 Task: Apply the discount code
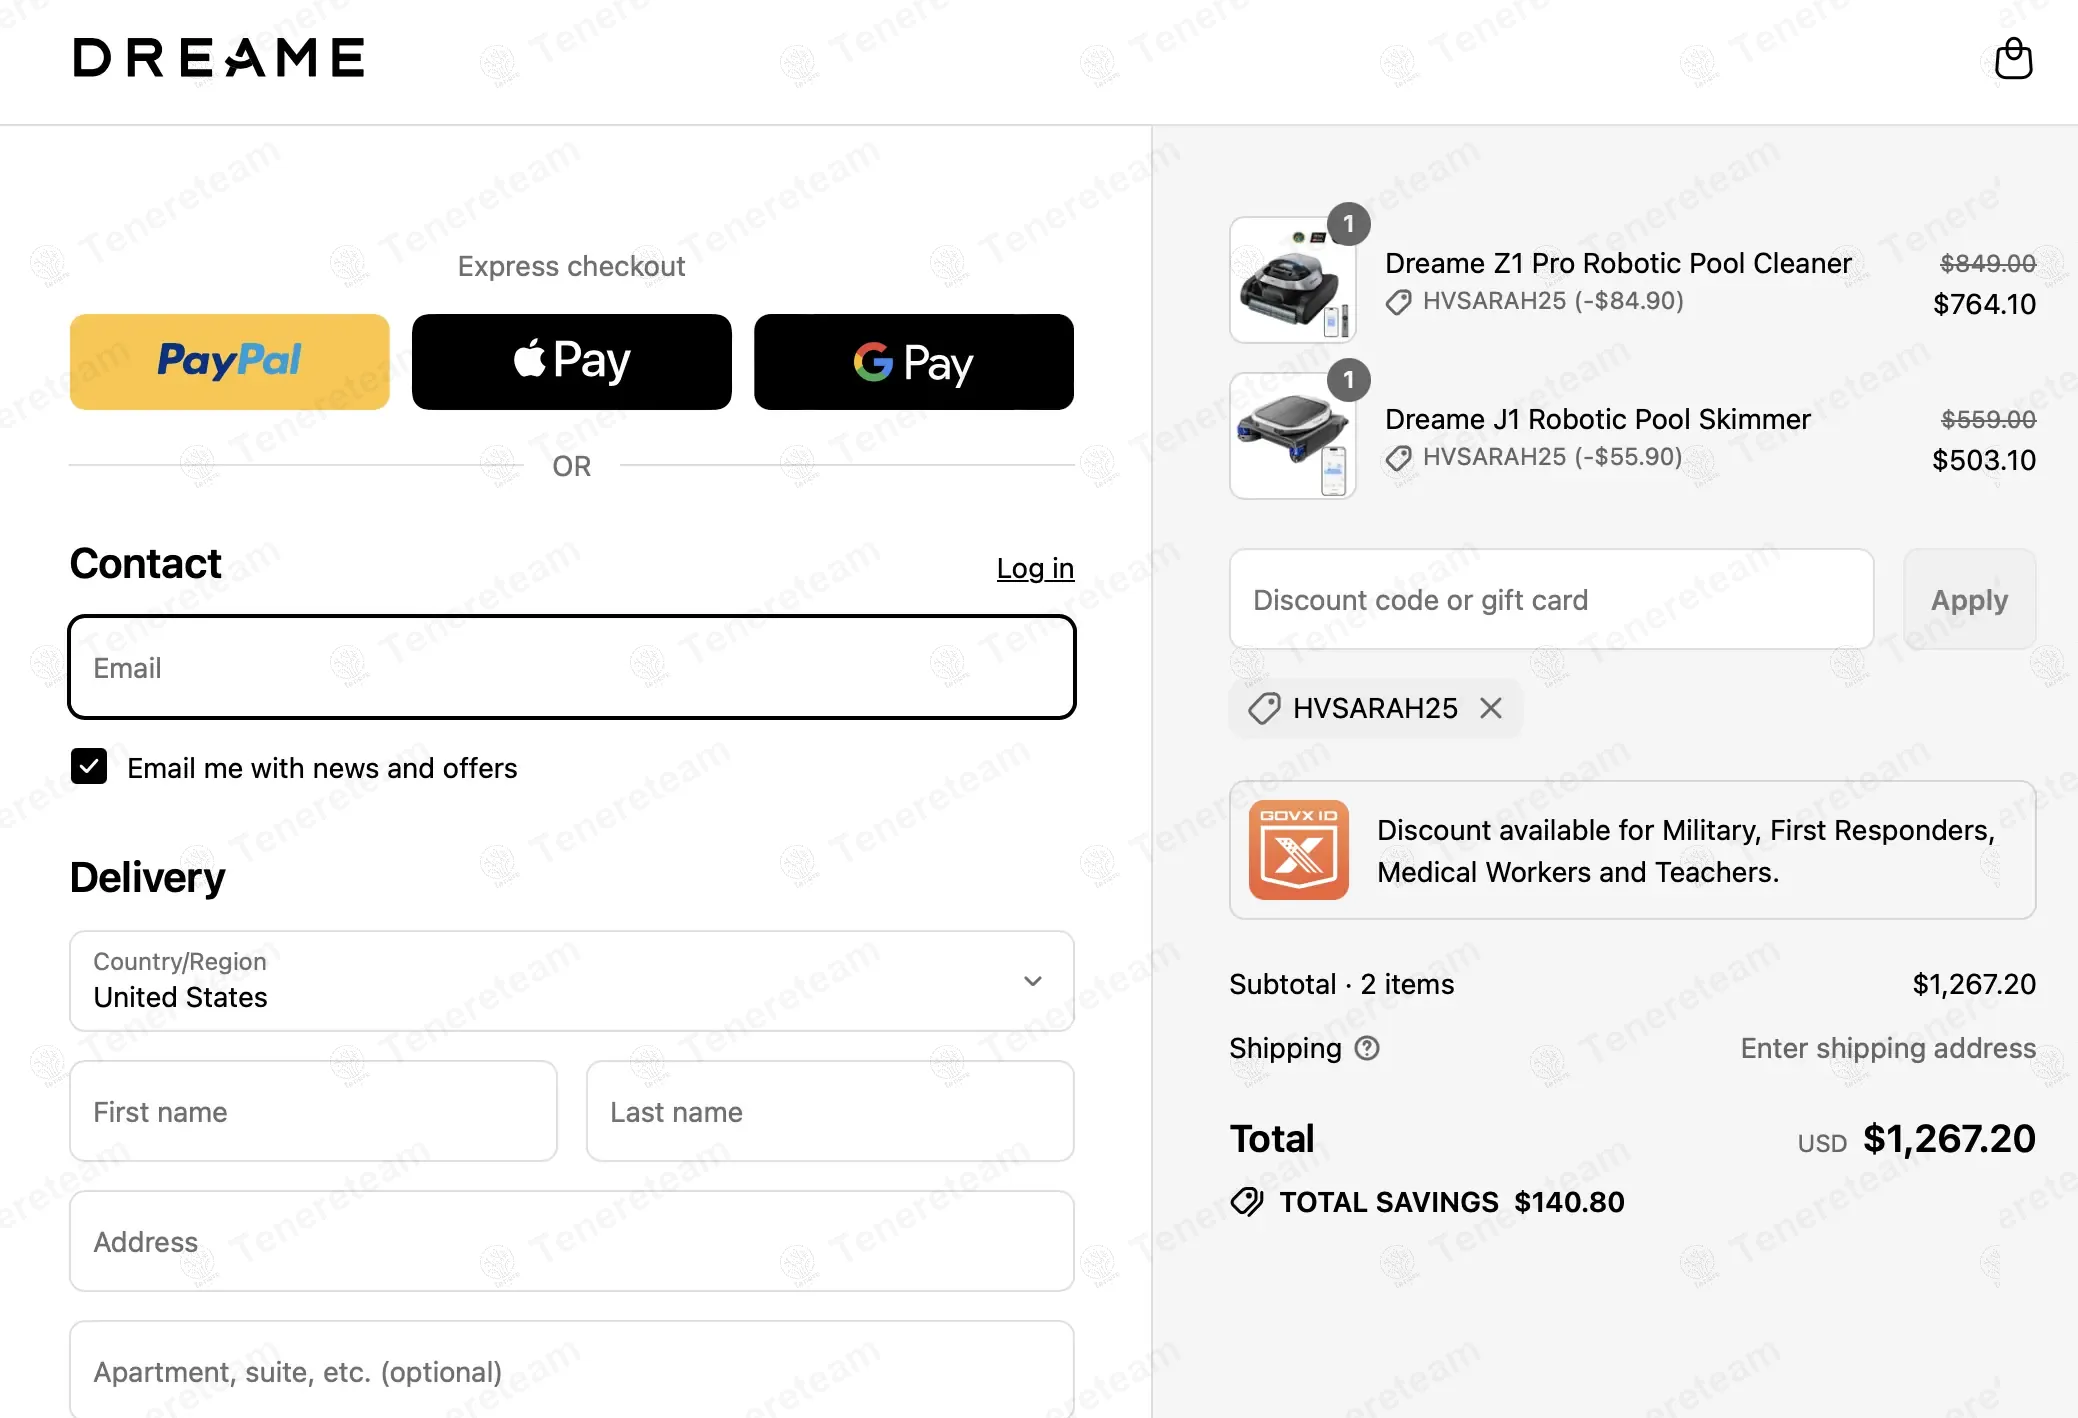click(1969, 600)
